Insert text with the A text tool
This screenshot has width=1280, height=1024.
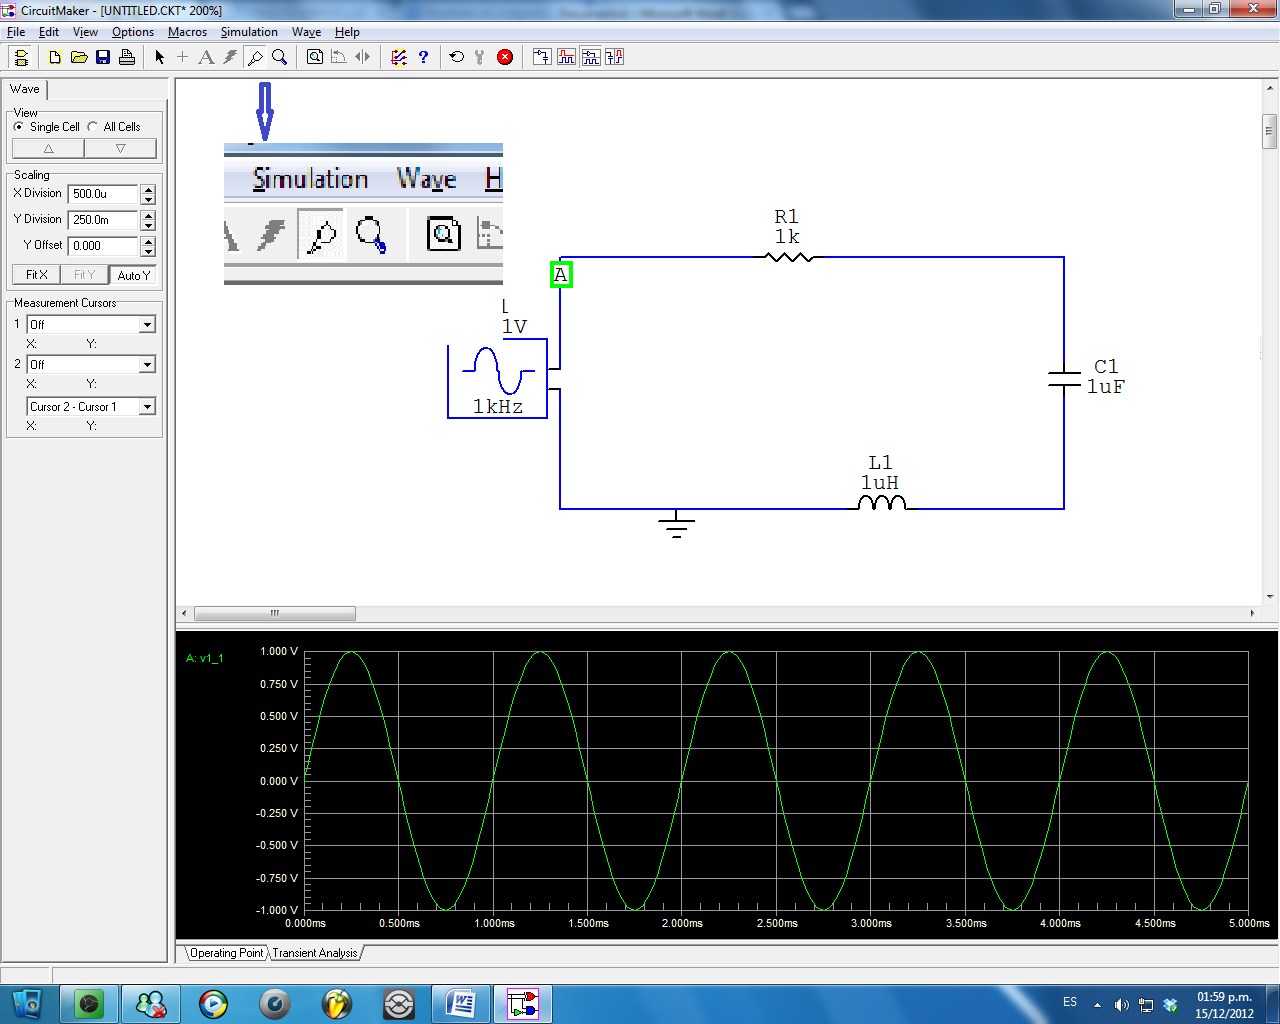pyautogui.click(x=206, y=57)
